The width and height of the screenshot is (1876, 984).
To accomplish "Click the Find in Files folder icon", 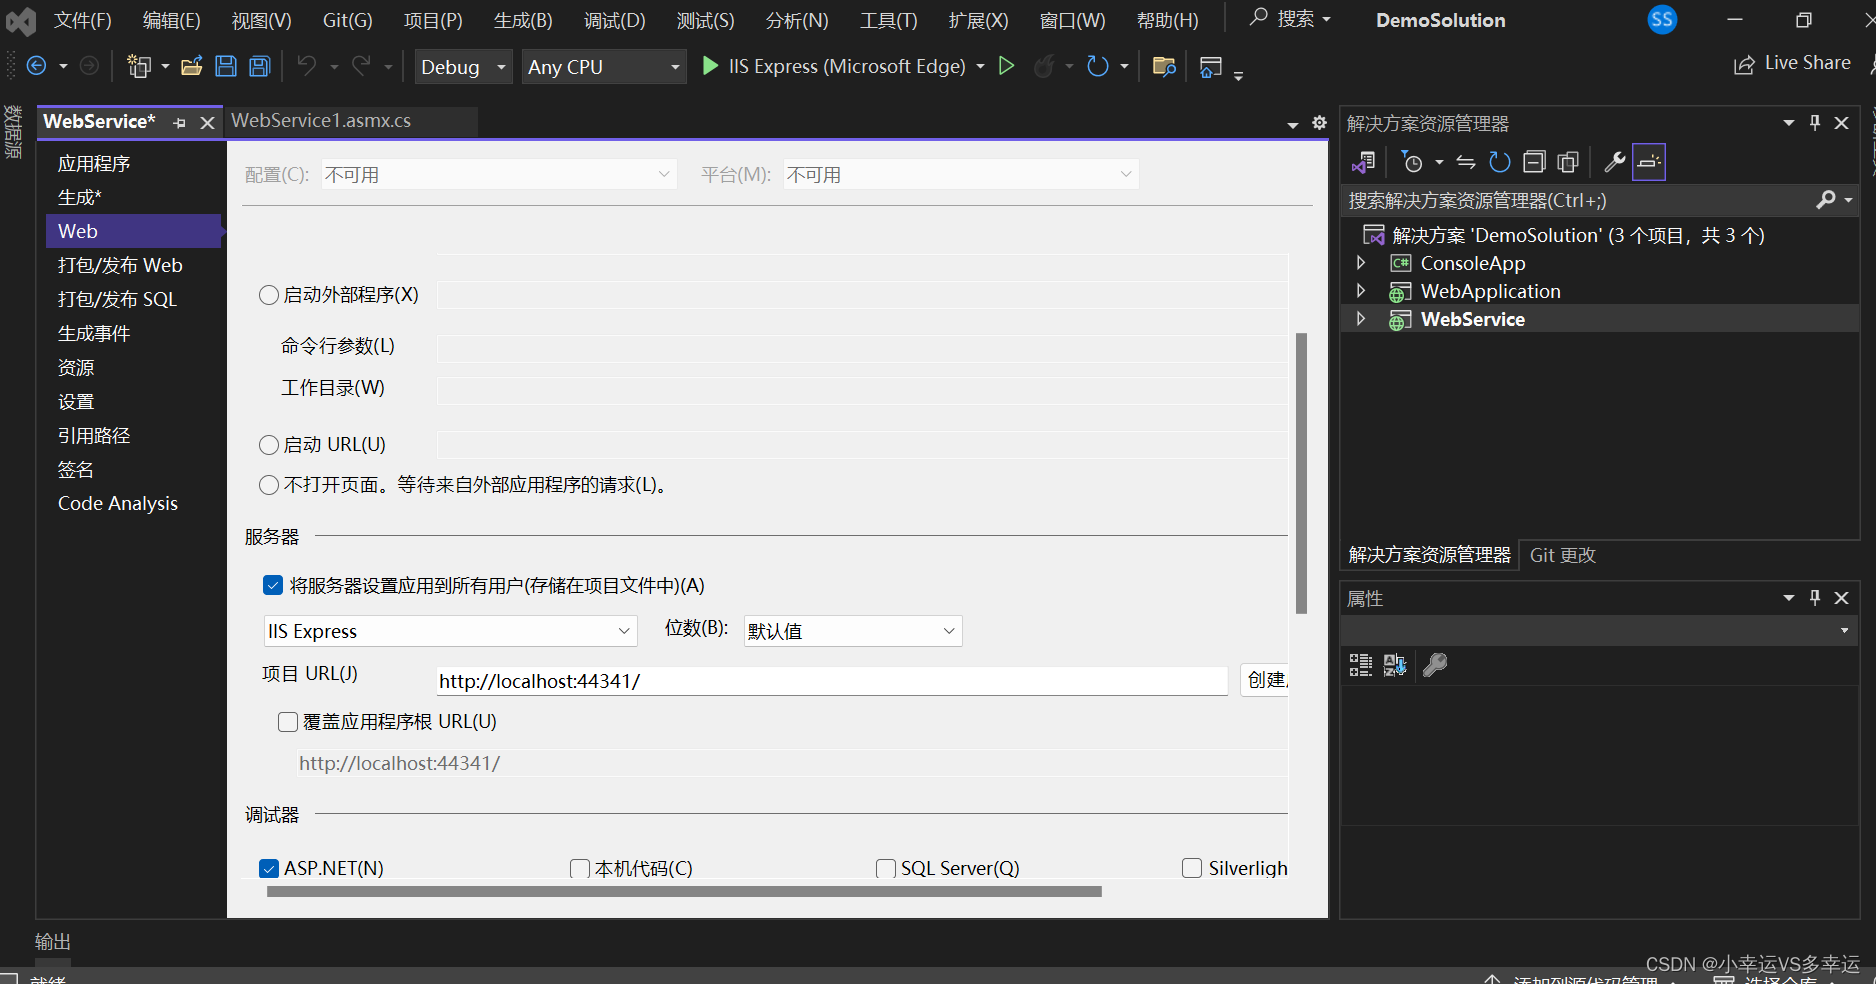I will 1164,66.
